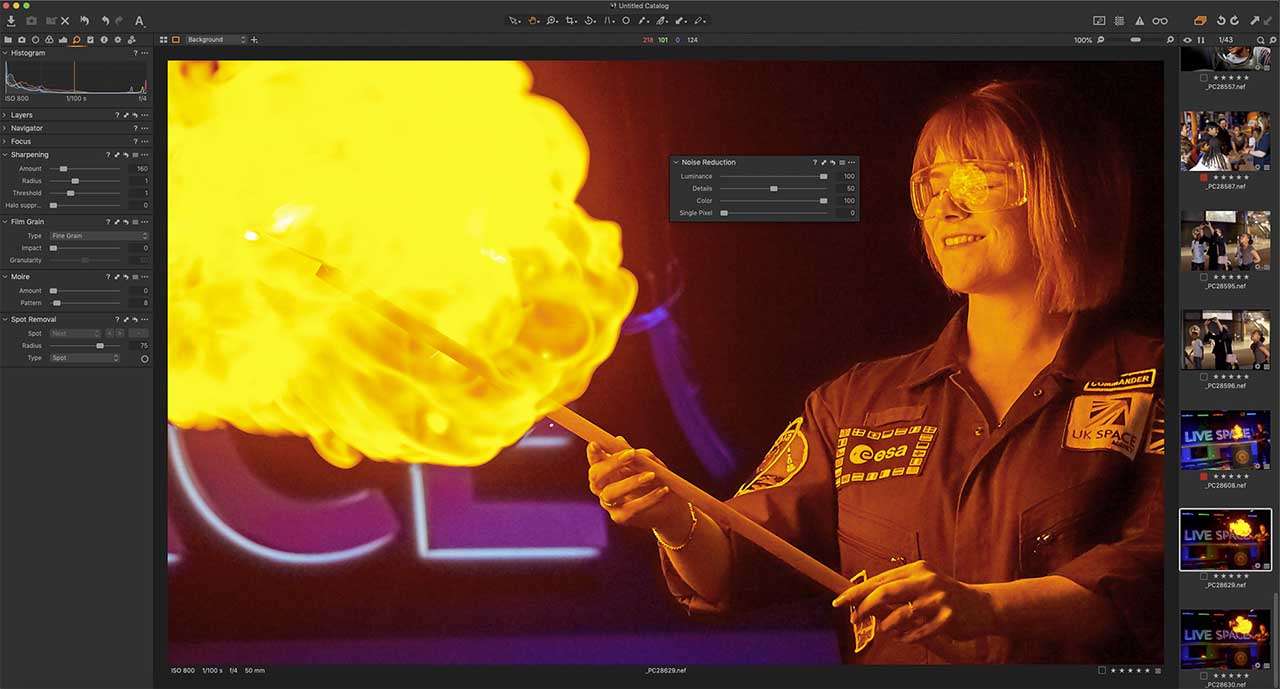1280x689 pixels.
Task: Select thumbnail _PC28608.nef in browser
Action: (1225, 440)
